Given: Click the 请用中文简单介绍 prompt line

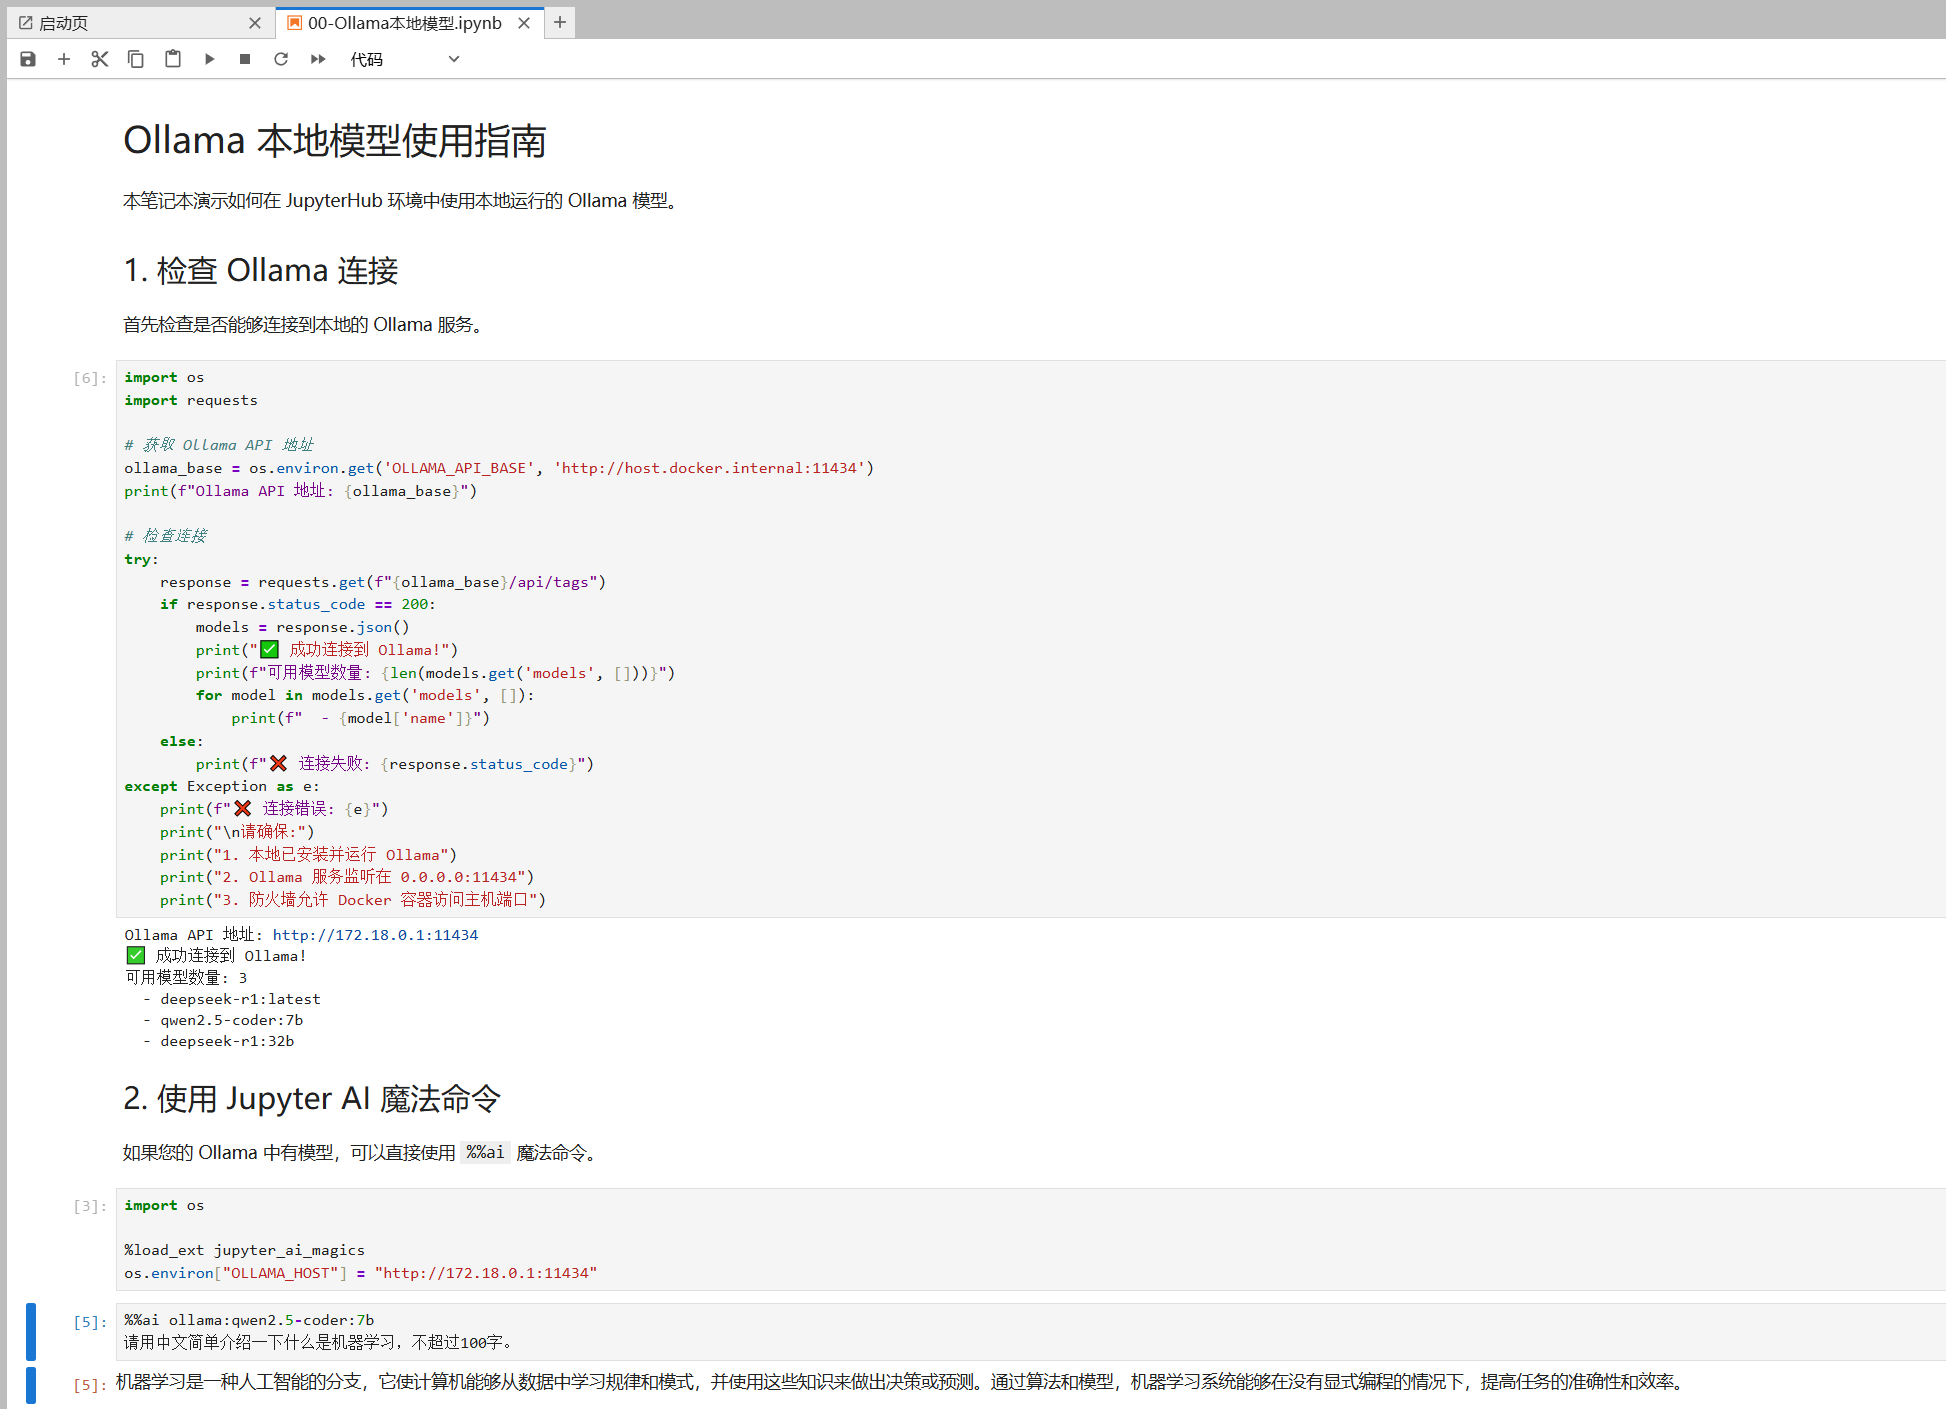Looking at the screenshot, I should 321,1342.
